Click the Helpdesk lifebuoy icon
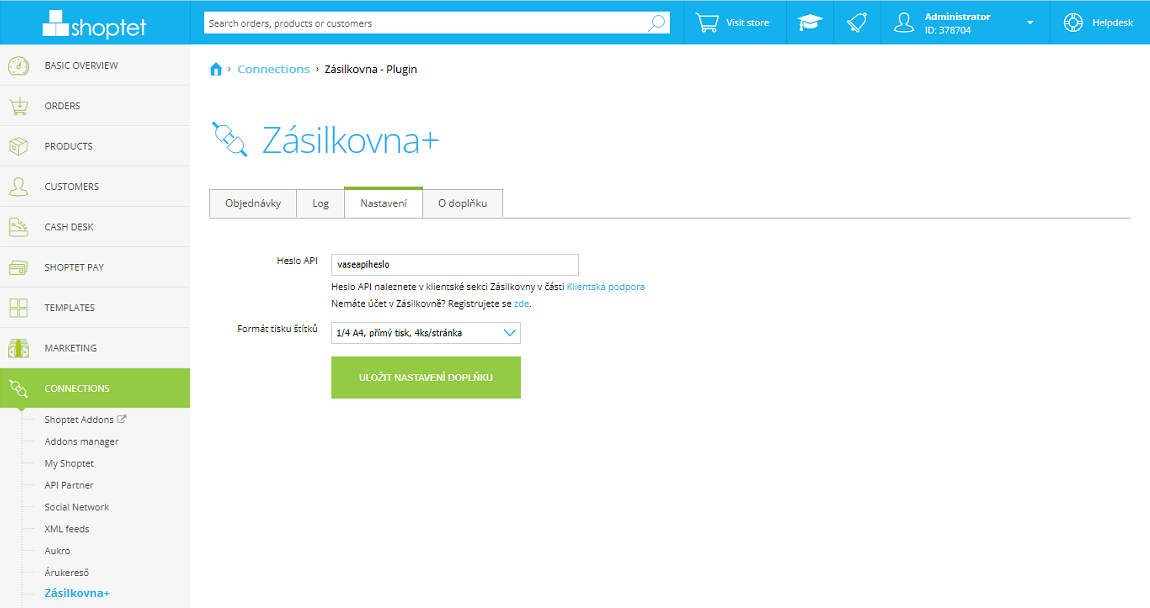The image size is (1150, 608). pos(1073,23)
